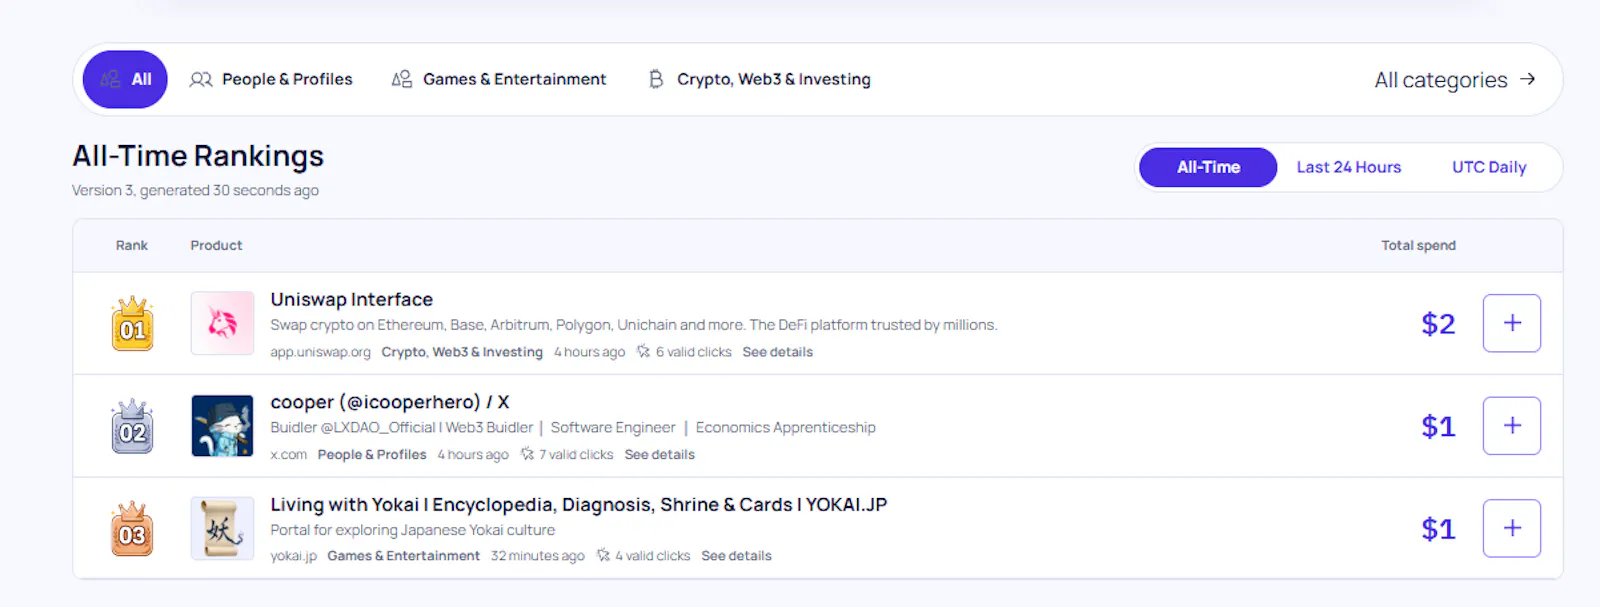This screenshot has width=1600, height=607.
Task: Open the YOKAI.JP logo thumbnail
Action: (222, 528)
